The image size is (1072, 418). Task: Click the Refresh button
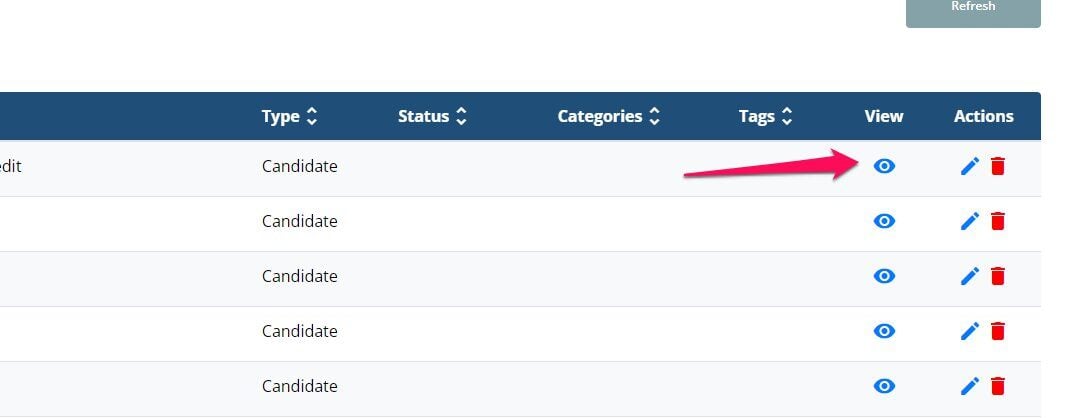tap(973, 10)
